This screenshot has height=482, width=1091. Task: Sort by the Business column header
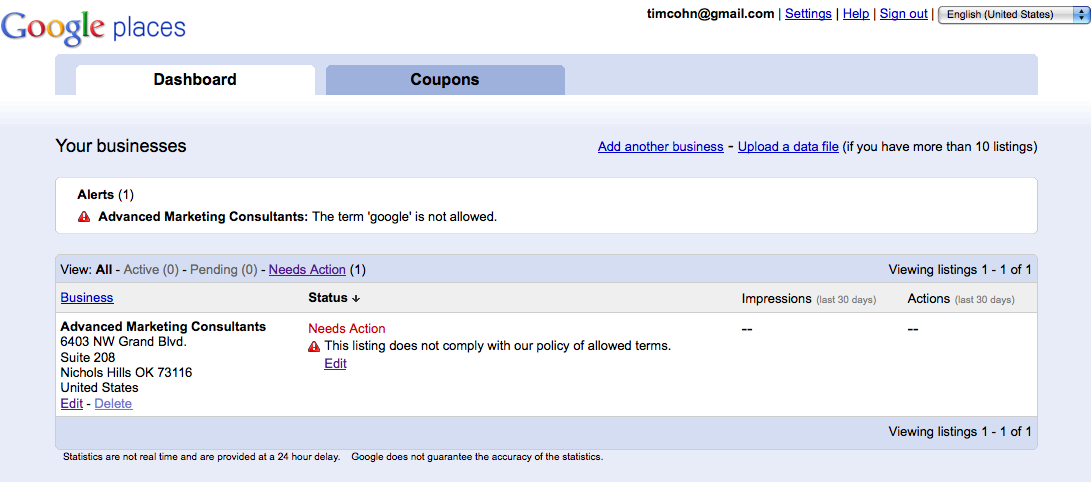point(87,298)
